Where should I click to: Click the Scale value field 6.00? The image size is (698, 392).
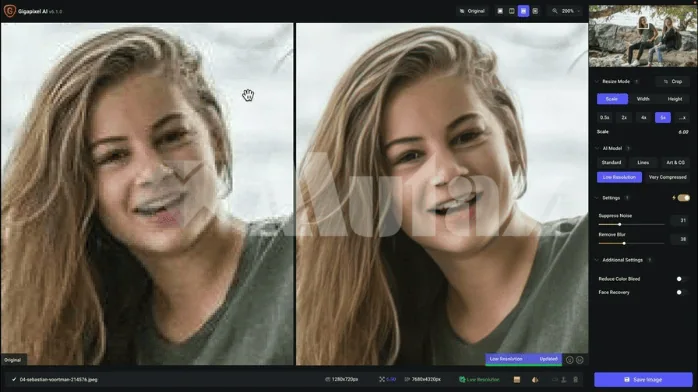pos(683,132)
